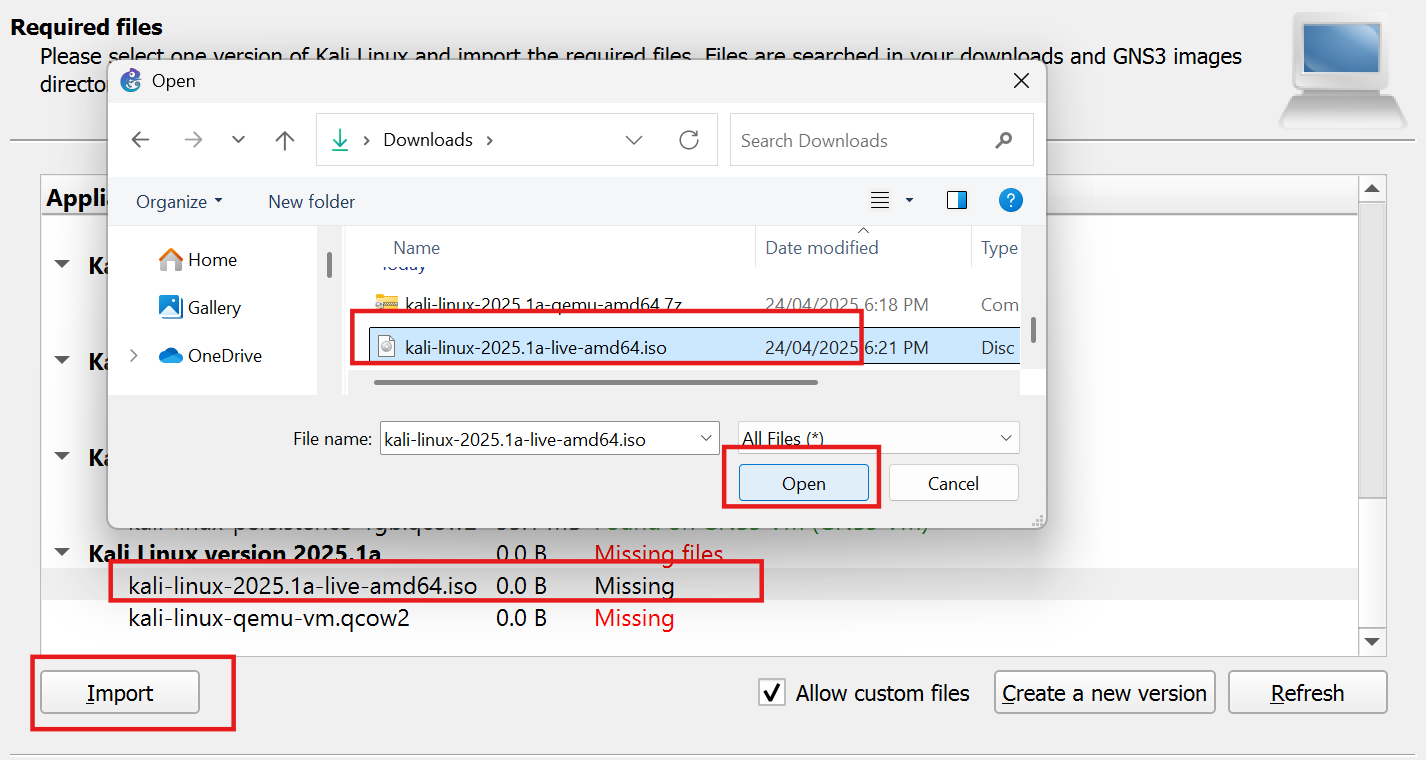The image size is (1426, 760).
Task: Click the ISO disc file icon
Action: (x=386, y=348)
